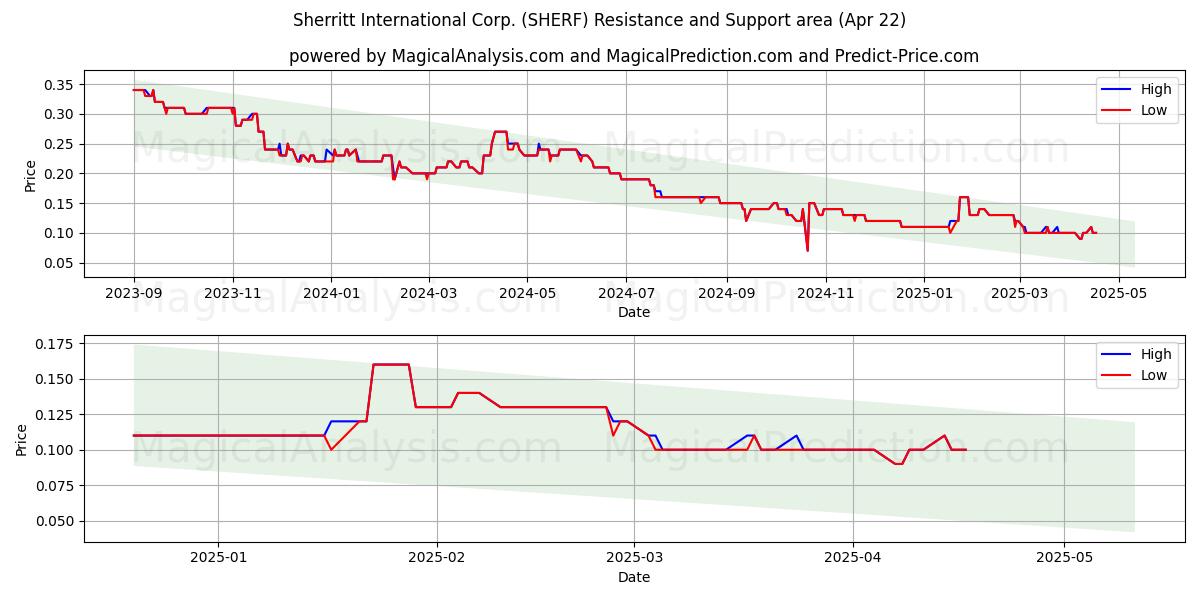Screen dimensions: 1200x600
Task: Click the '2024-11' tick label on top chart
Action: point(825,293)
